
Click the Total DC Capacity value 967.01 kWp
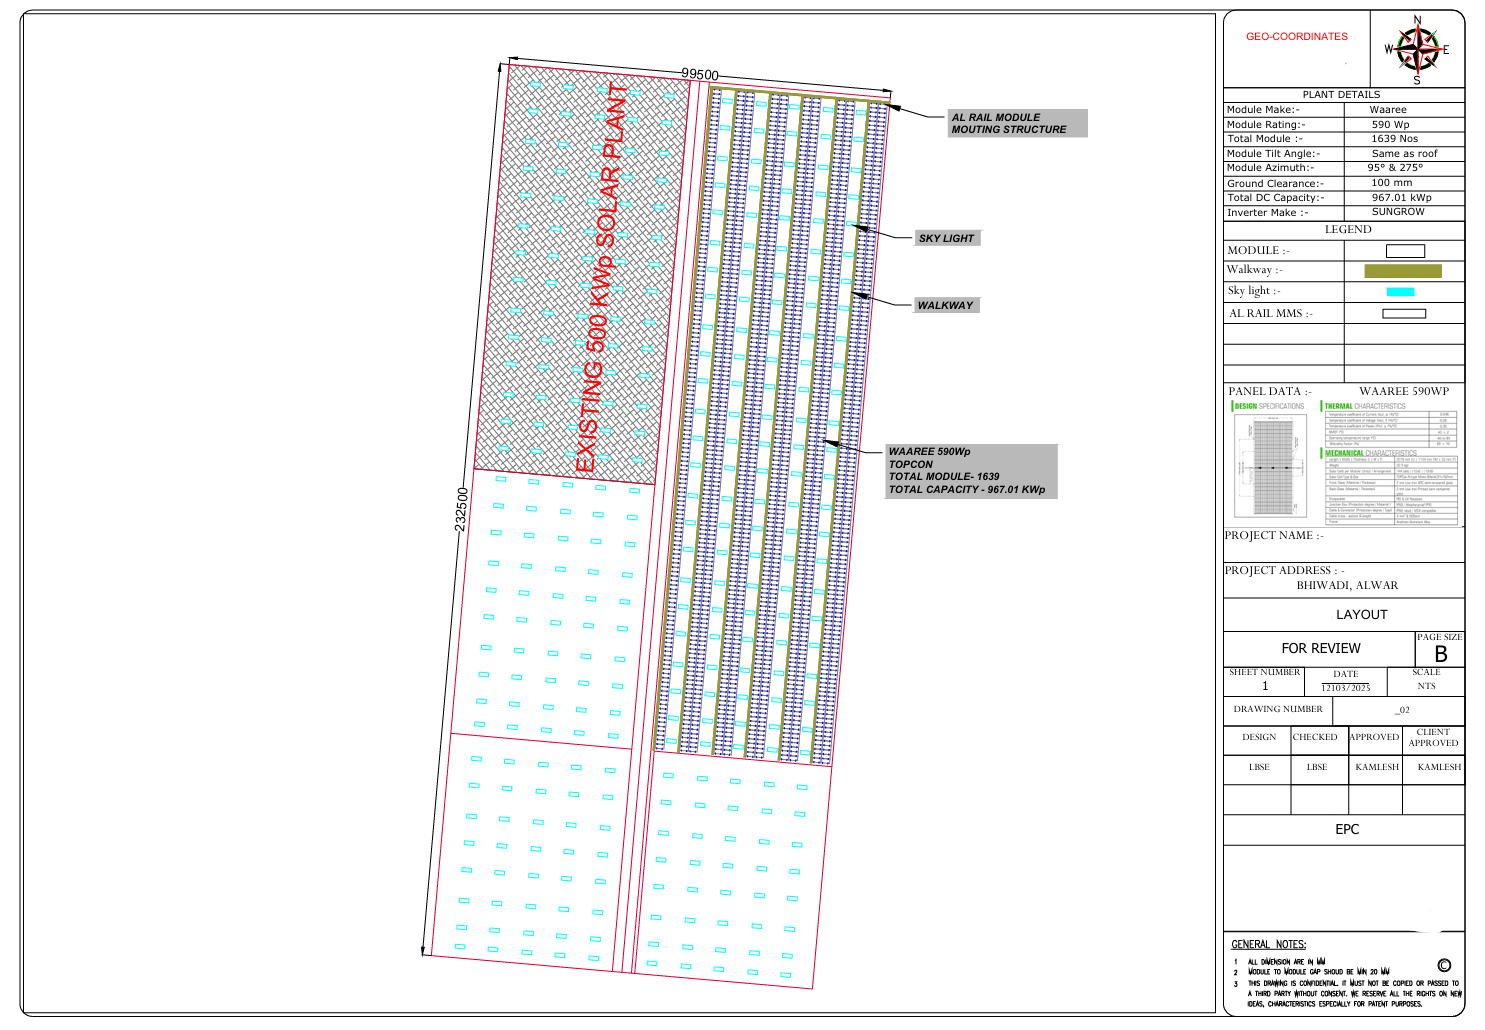[x=1401, y=198]
